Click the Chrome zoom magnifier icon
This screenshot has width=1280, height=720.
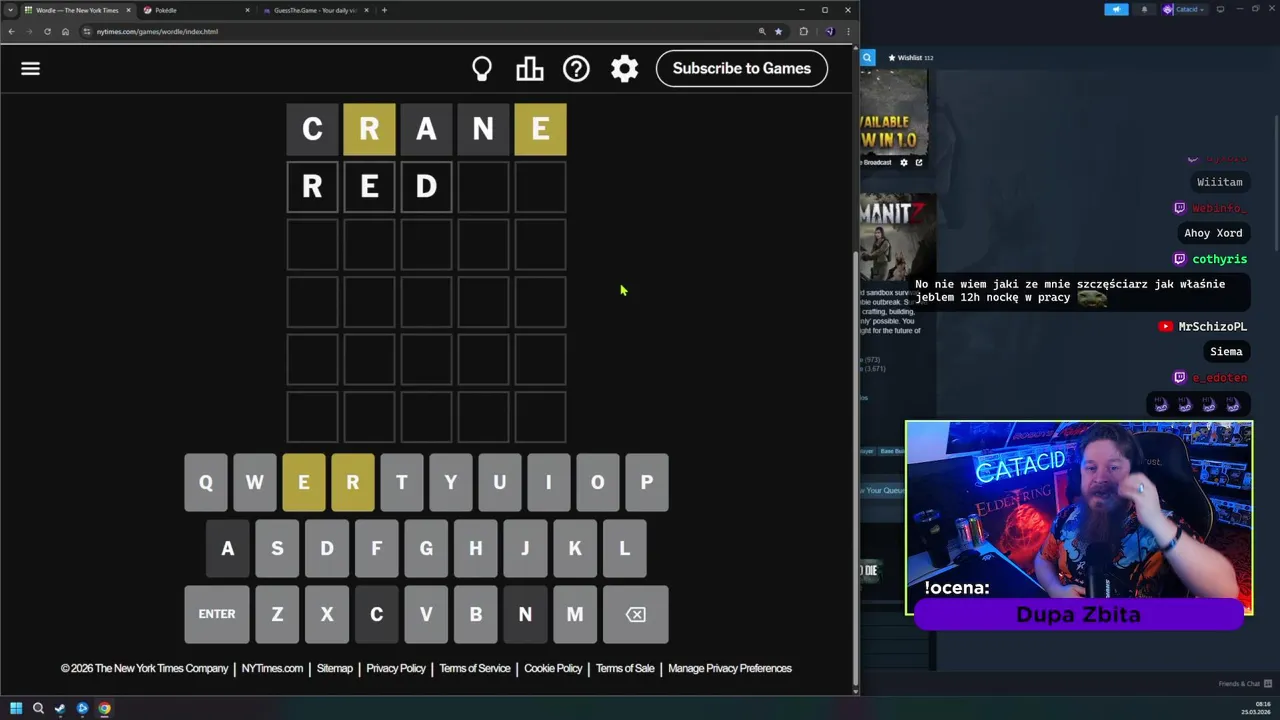[x=762, y=31]
